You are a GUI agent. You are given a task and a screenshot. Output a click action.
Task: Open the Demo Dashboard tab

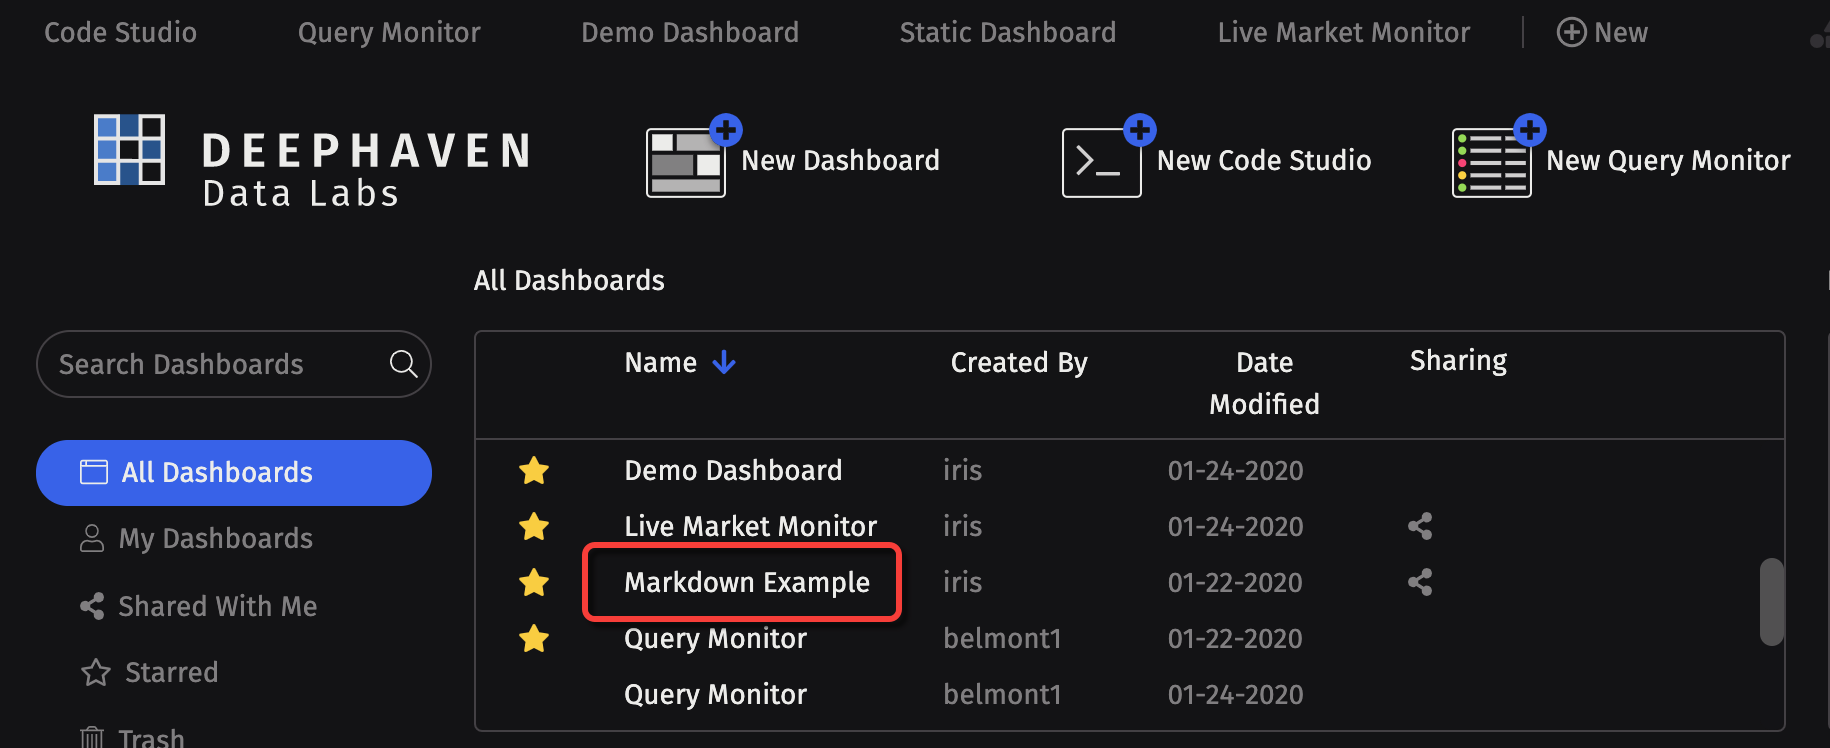coord(690,32)
